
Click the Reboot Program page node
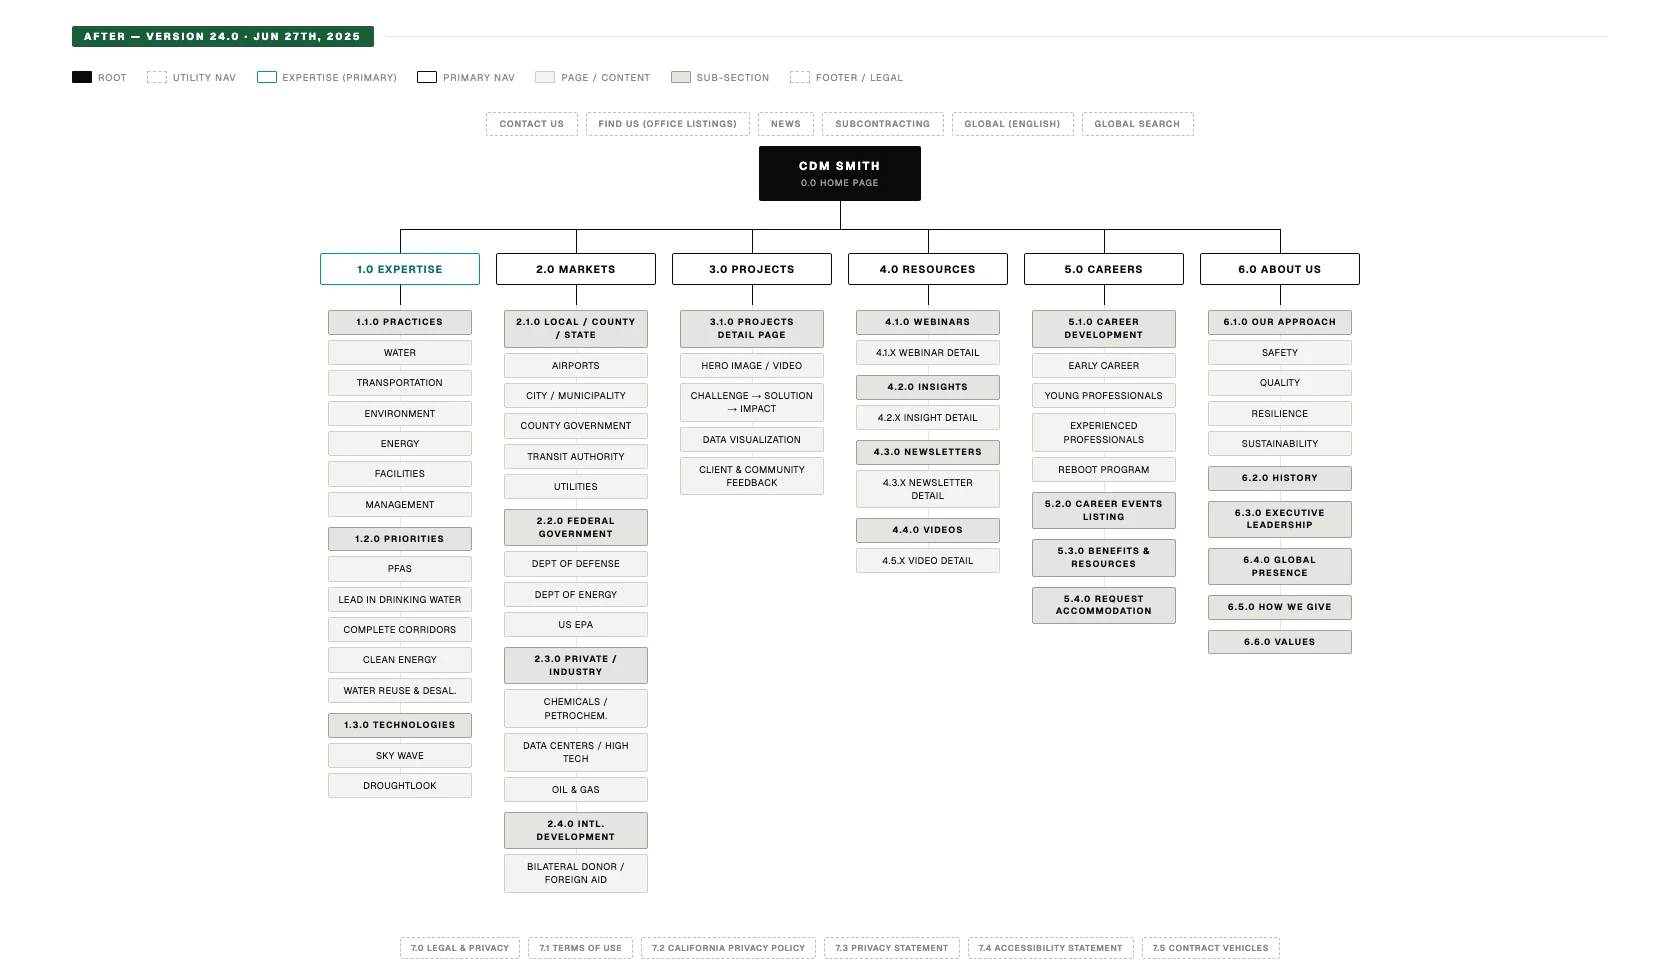pos(1104,470)
